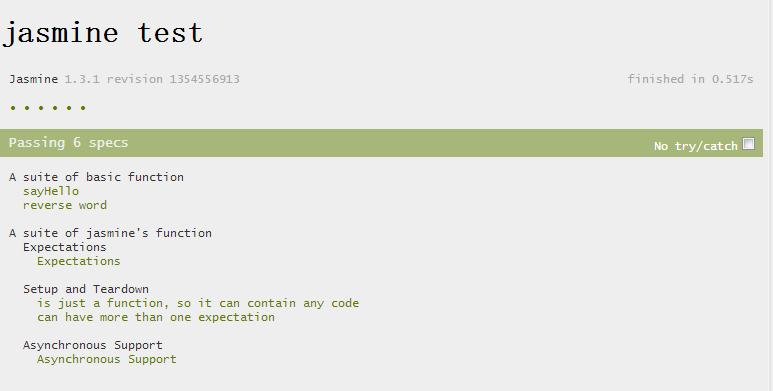The width and height of the screenshot is (773, 391).
Task: Click the vertical scrollbar on page edge
Action: pyautogui.click(x=769, y=195)
